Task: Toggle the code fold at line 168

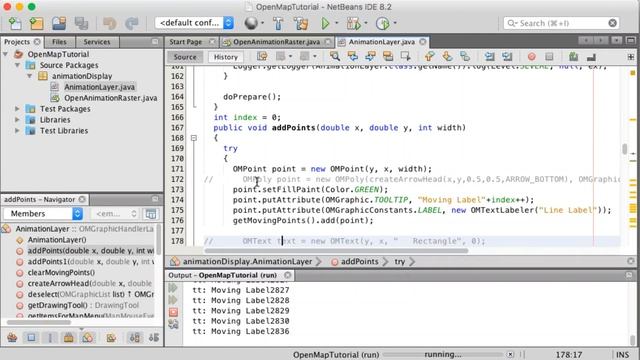Action: [194, 138]
